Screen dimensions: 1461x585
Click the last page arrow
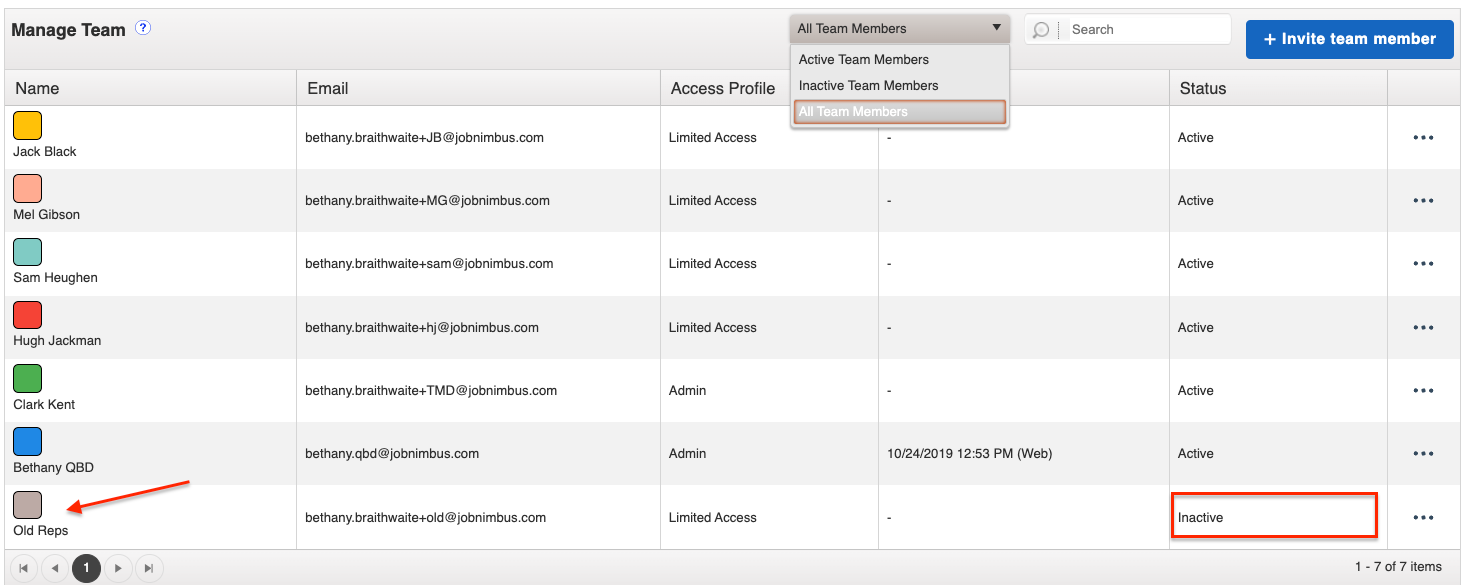coord(149,567)
